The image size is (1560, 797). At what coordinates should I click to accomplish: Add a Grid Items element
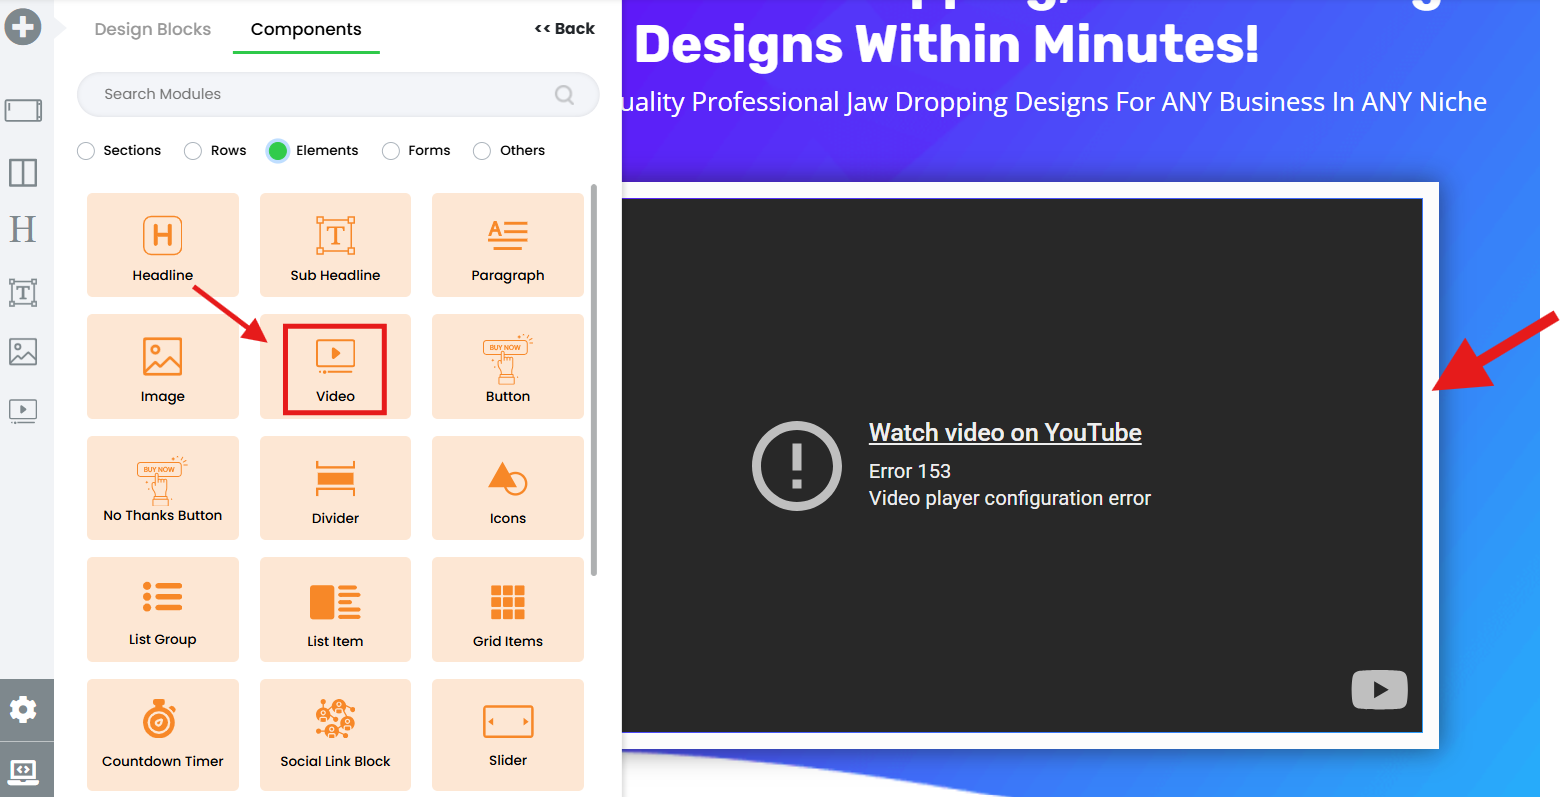click(508, 609)
